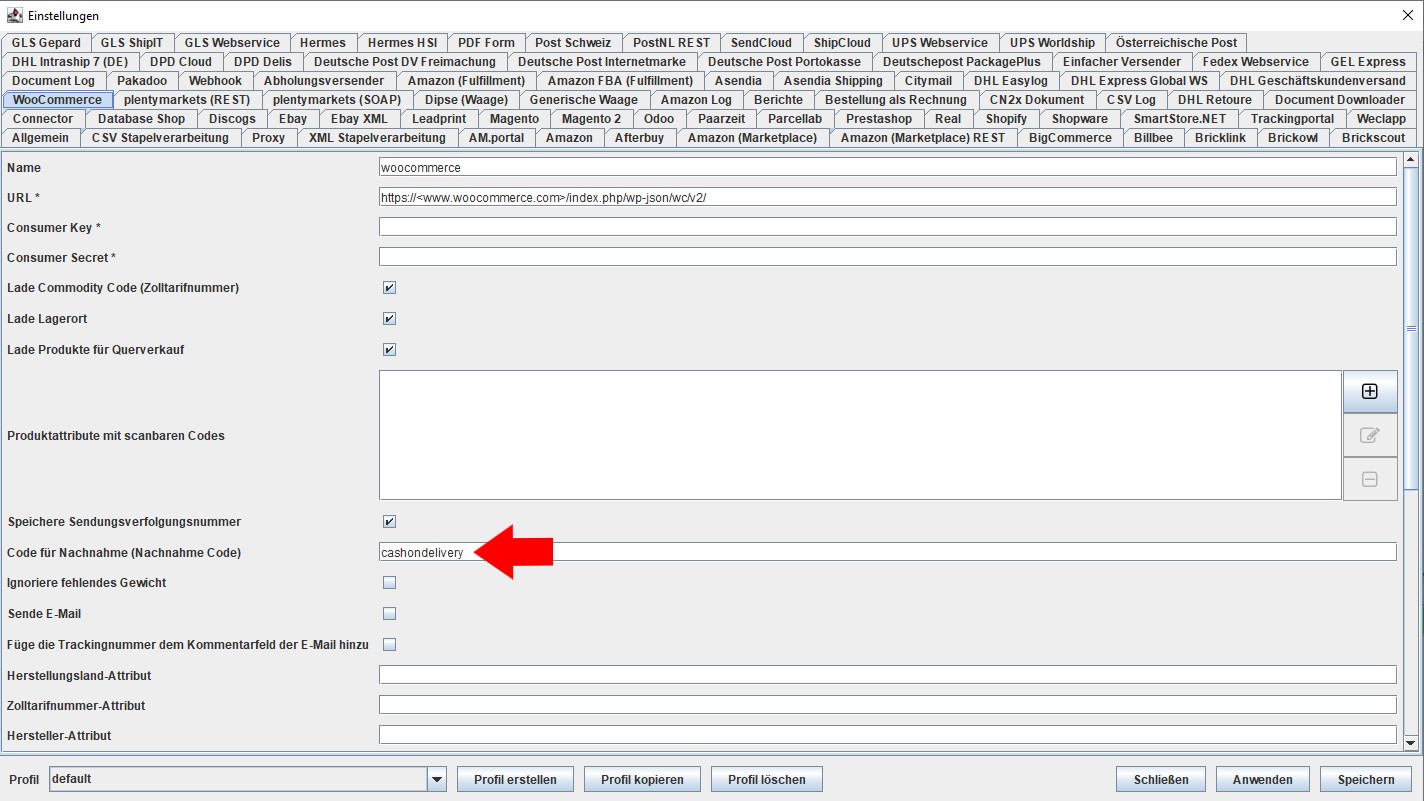The width and height of the screenshot is (1424, 801).
Task: Focus the Herstellungsland-Attribut field
Action: click(887, 675)
